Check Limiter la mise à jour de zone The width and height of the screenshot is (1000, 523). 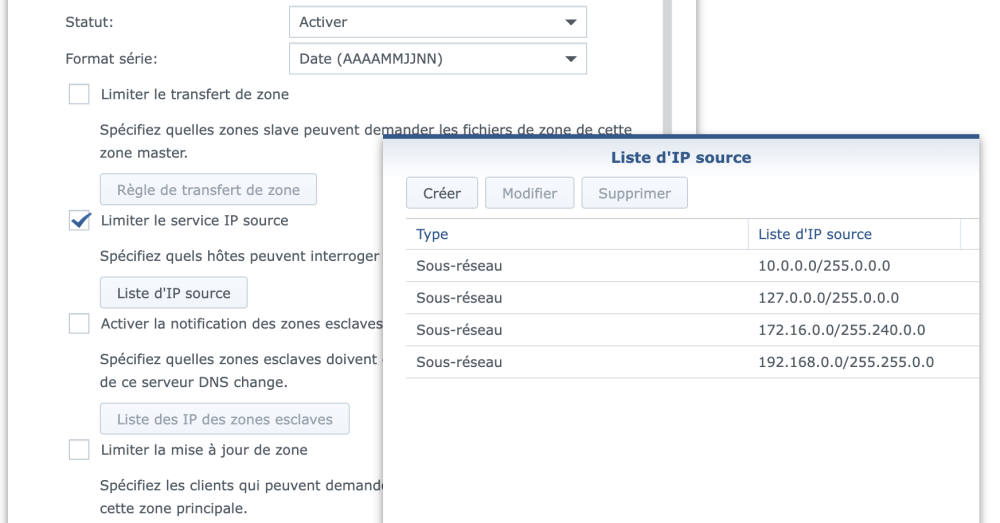tap(78, 449)
